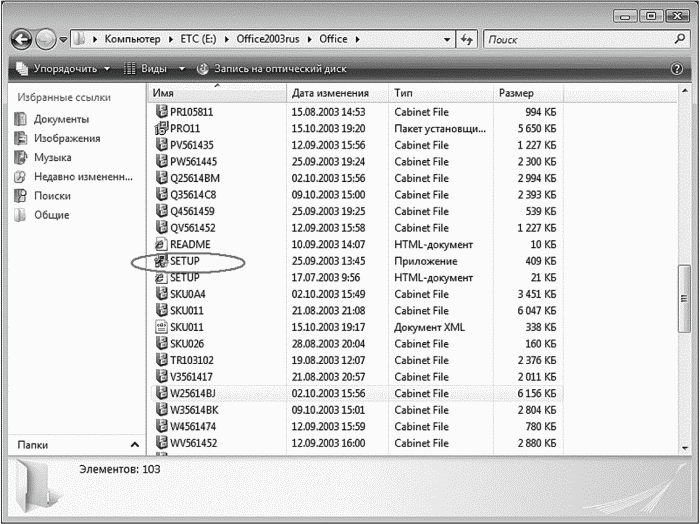Screen dimensions: 700x524
Task: Select the PW561445 cabinet file icon
Action: 161,161
